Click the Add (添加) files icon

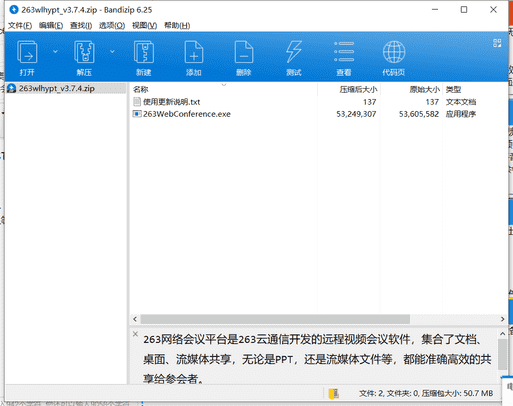(194, 52)
